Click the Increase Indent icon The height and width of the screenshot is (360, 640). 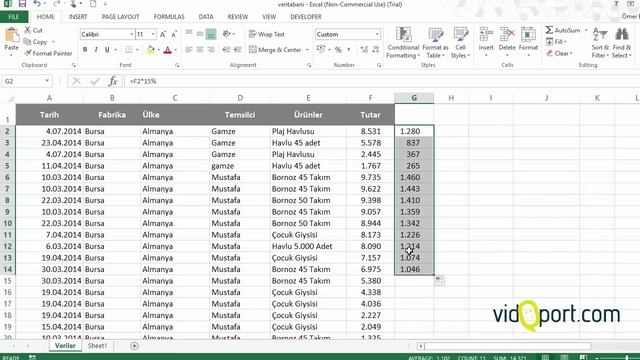(238, 50)
